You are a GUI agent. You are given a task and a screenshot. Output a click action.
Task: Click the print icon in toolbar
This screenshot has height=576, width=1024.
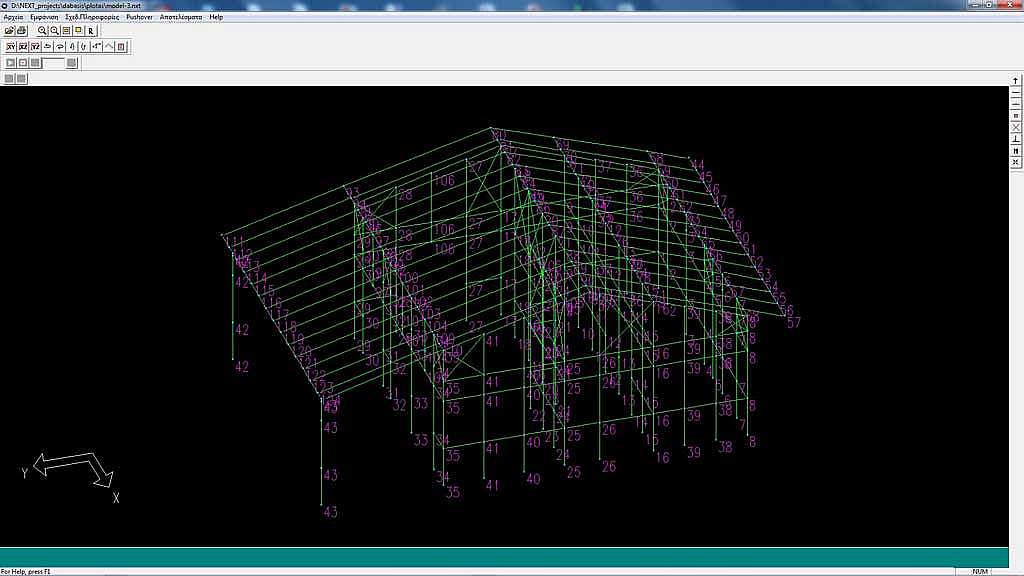[x=22, y=31]
